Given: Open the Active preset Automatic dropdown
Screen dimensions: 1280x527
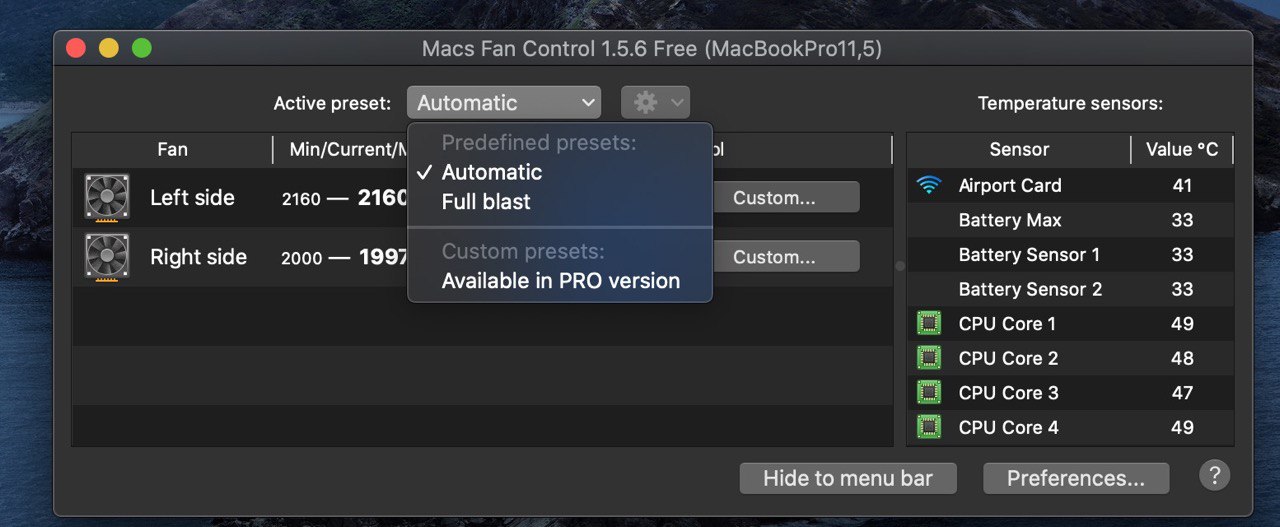Looking at the screenshot, I should tap(504, 102).
